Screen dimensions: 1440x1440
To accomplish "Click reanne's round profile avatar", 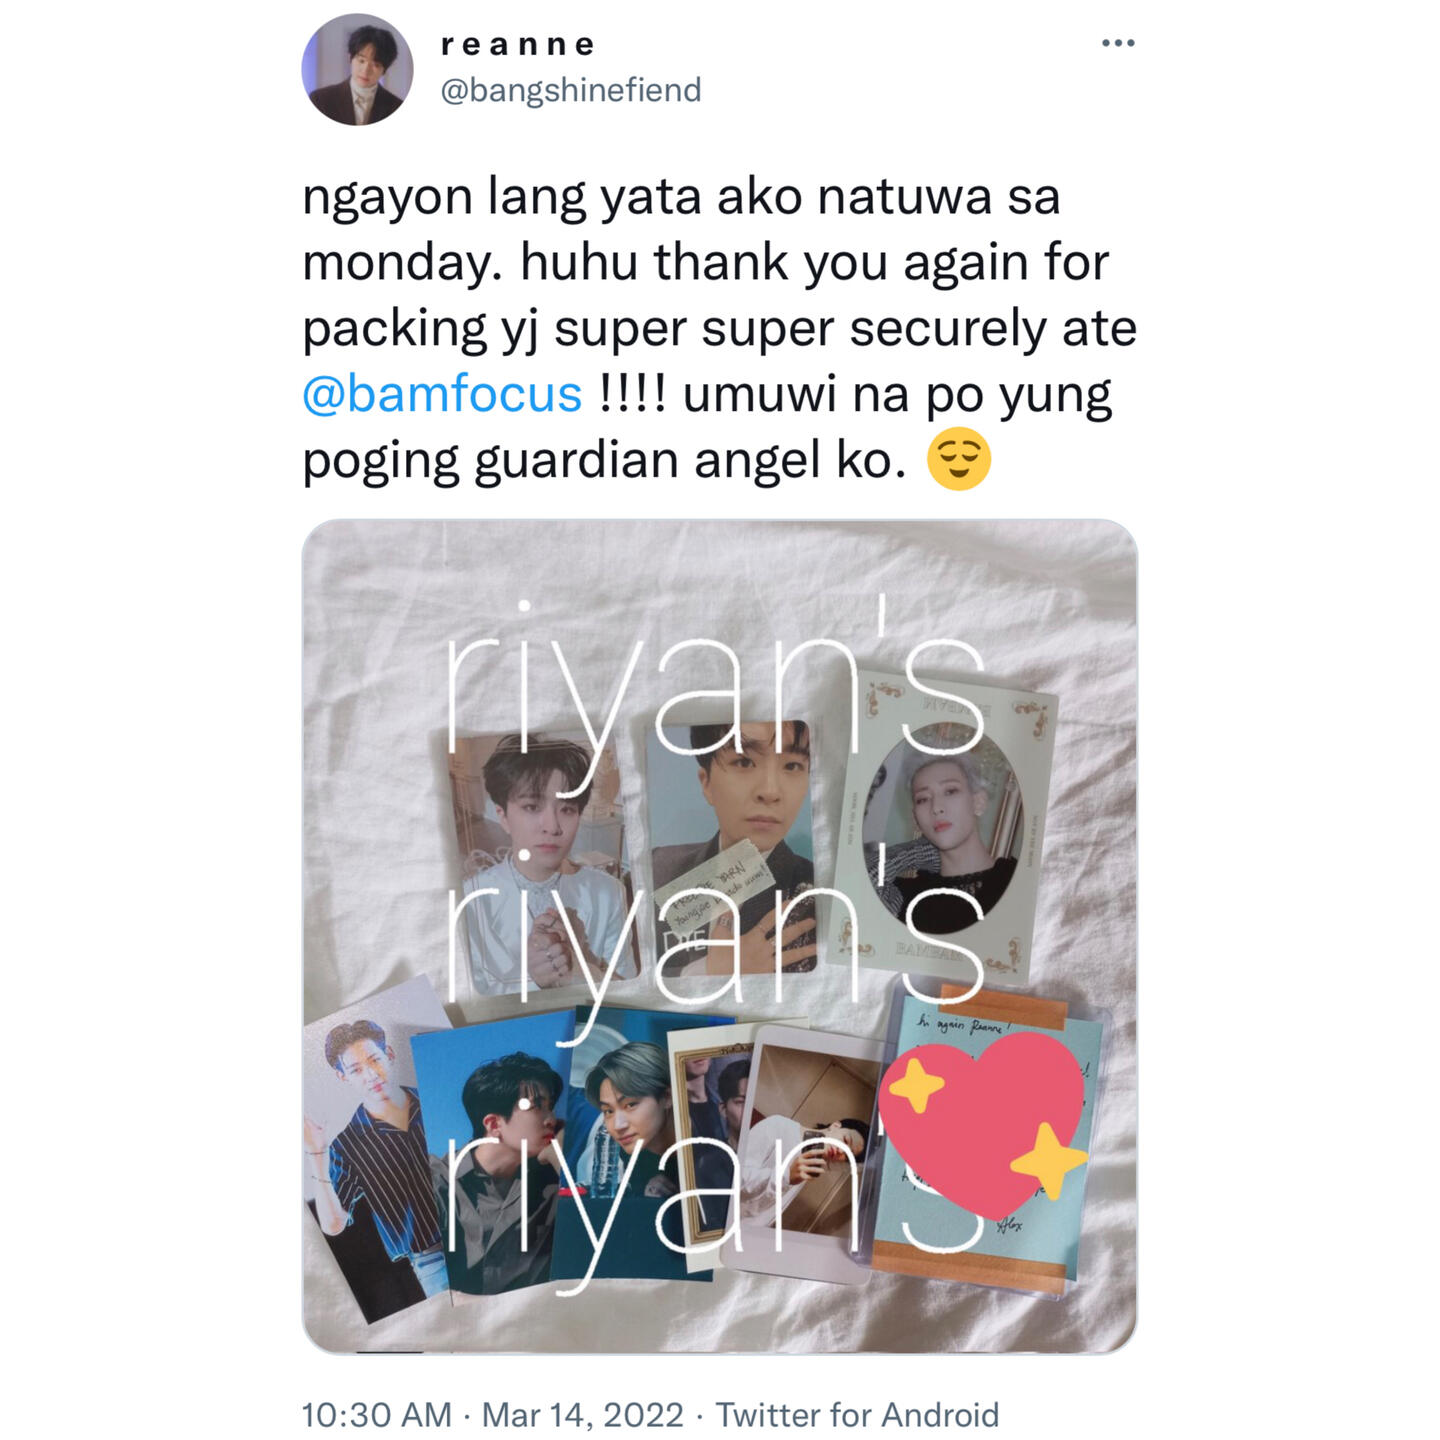I will 357,69.
